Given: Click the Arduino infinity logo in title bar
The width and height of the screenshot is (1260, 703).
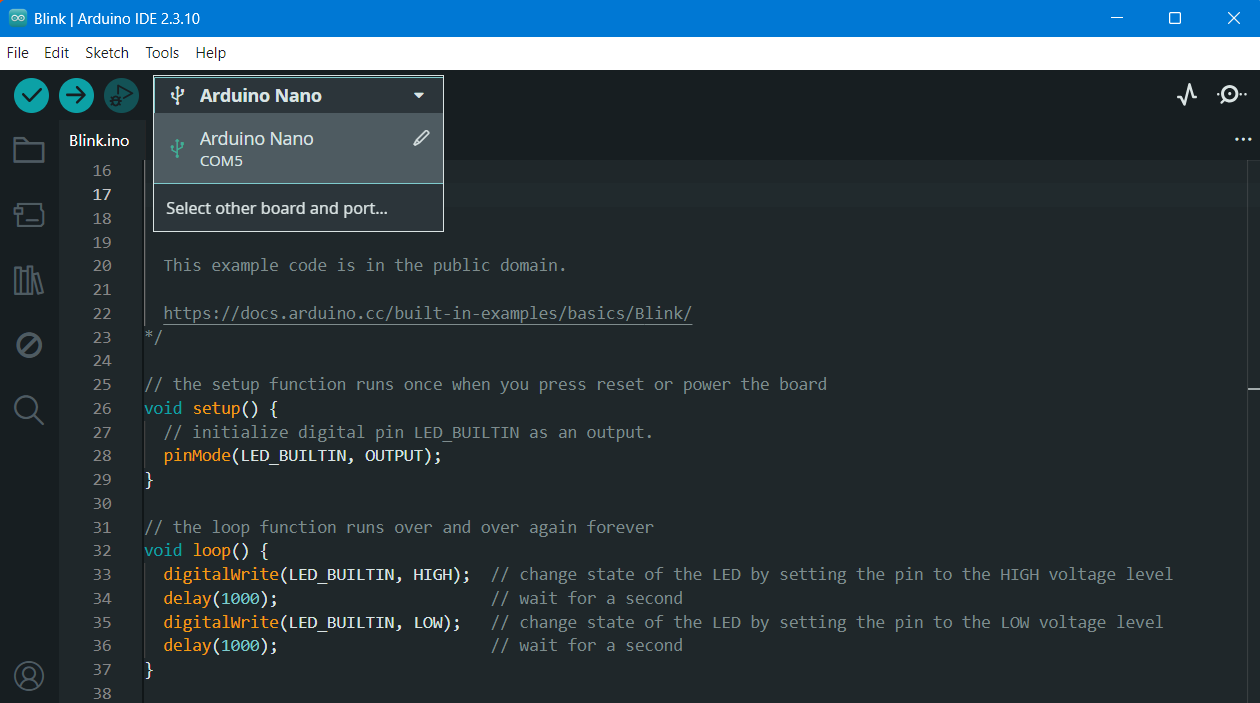Looking at the screenshot, I should tap(18, 18).
